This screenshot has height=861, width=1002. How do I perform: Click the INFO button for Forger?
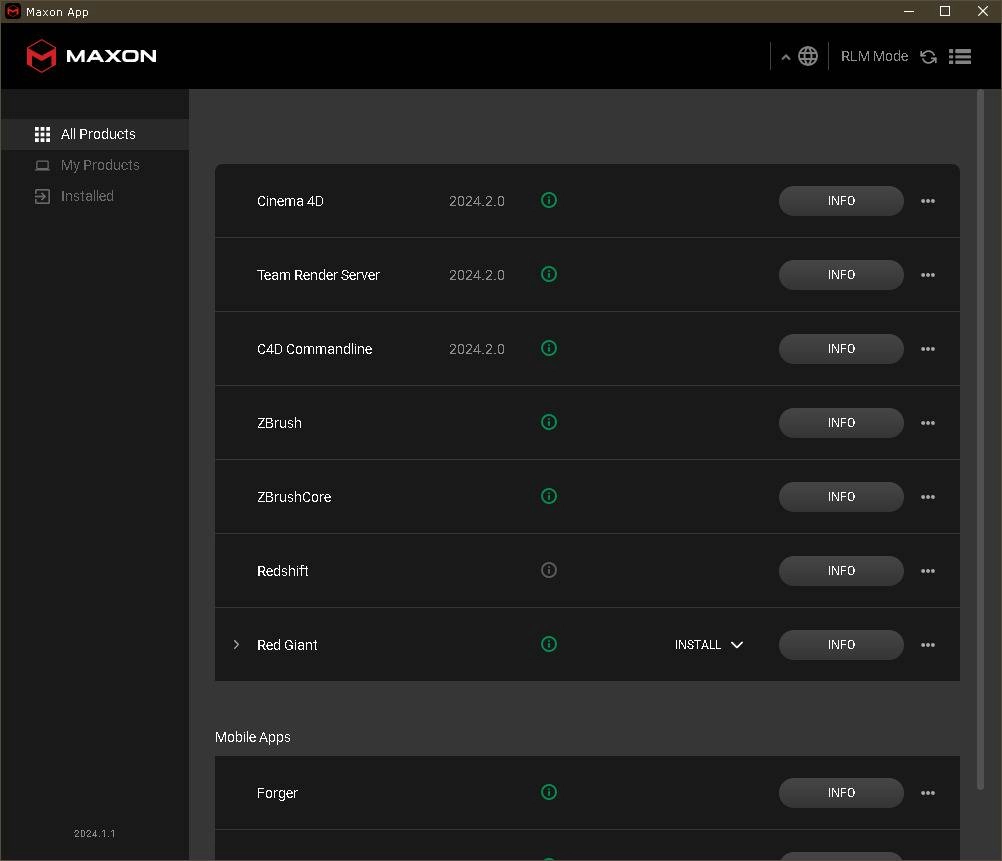(841, 793)
